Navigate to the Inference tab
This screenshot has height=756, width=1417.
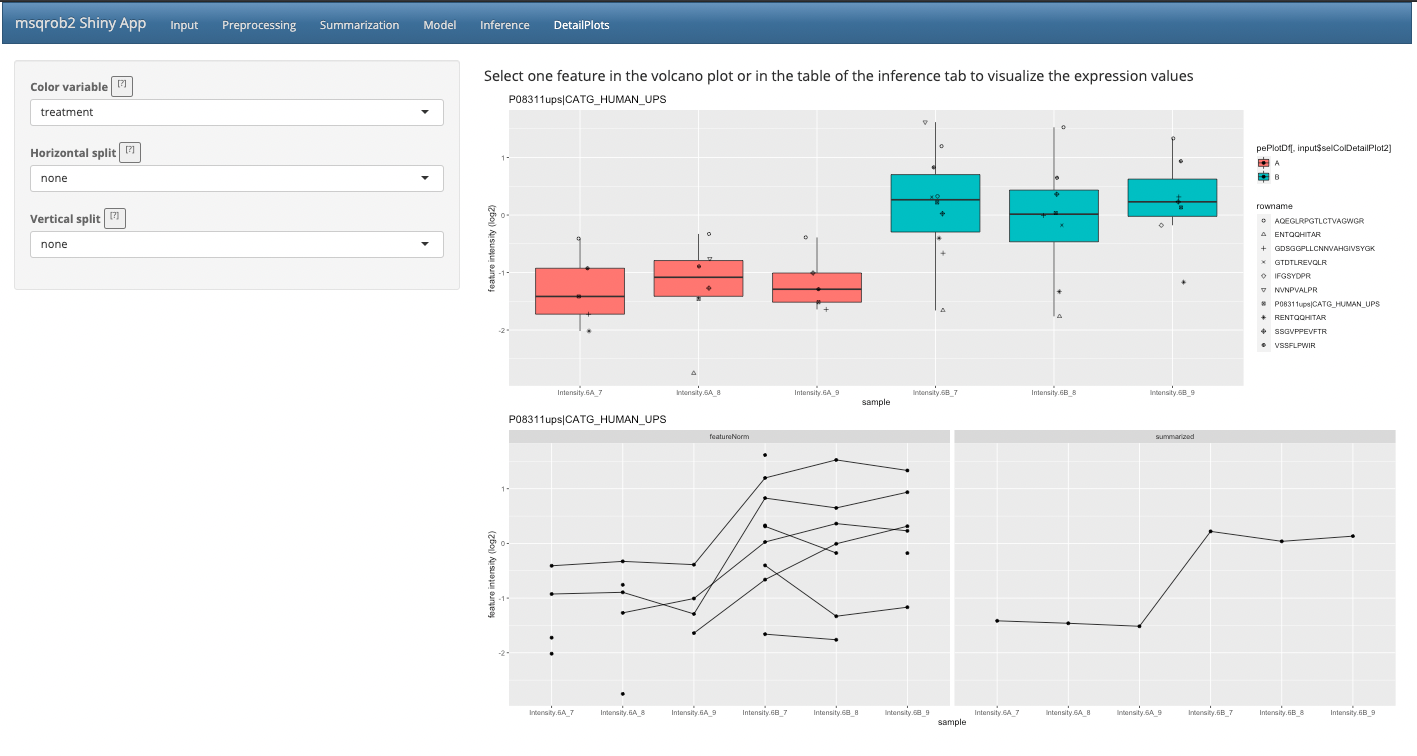504,25
